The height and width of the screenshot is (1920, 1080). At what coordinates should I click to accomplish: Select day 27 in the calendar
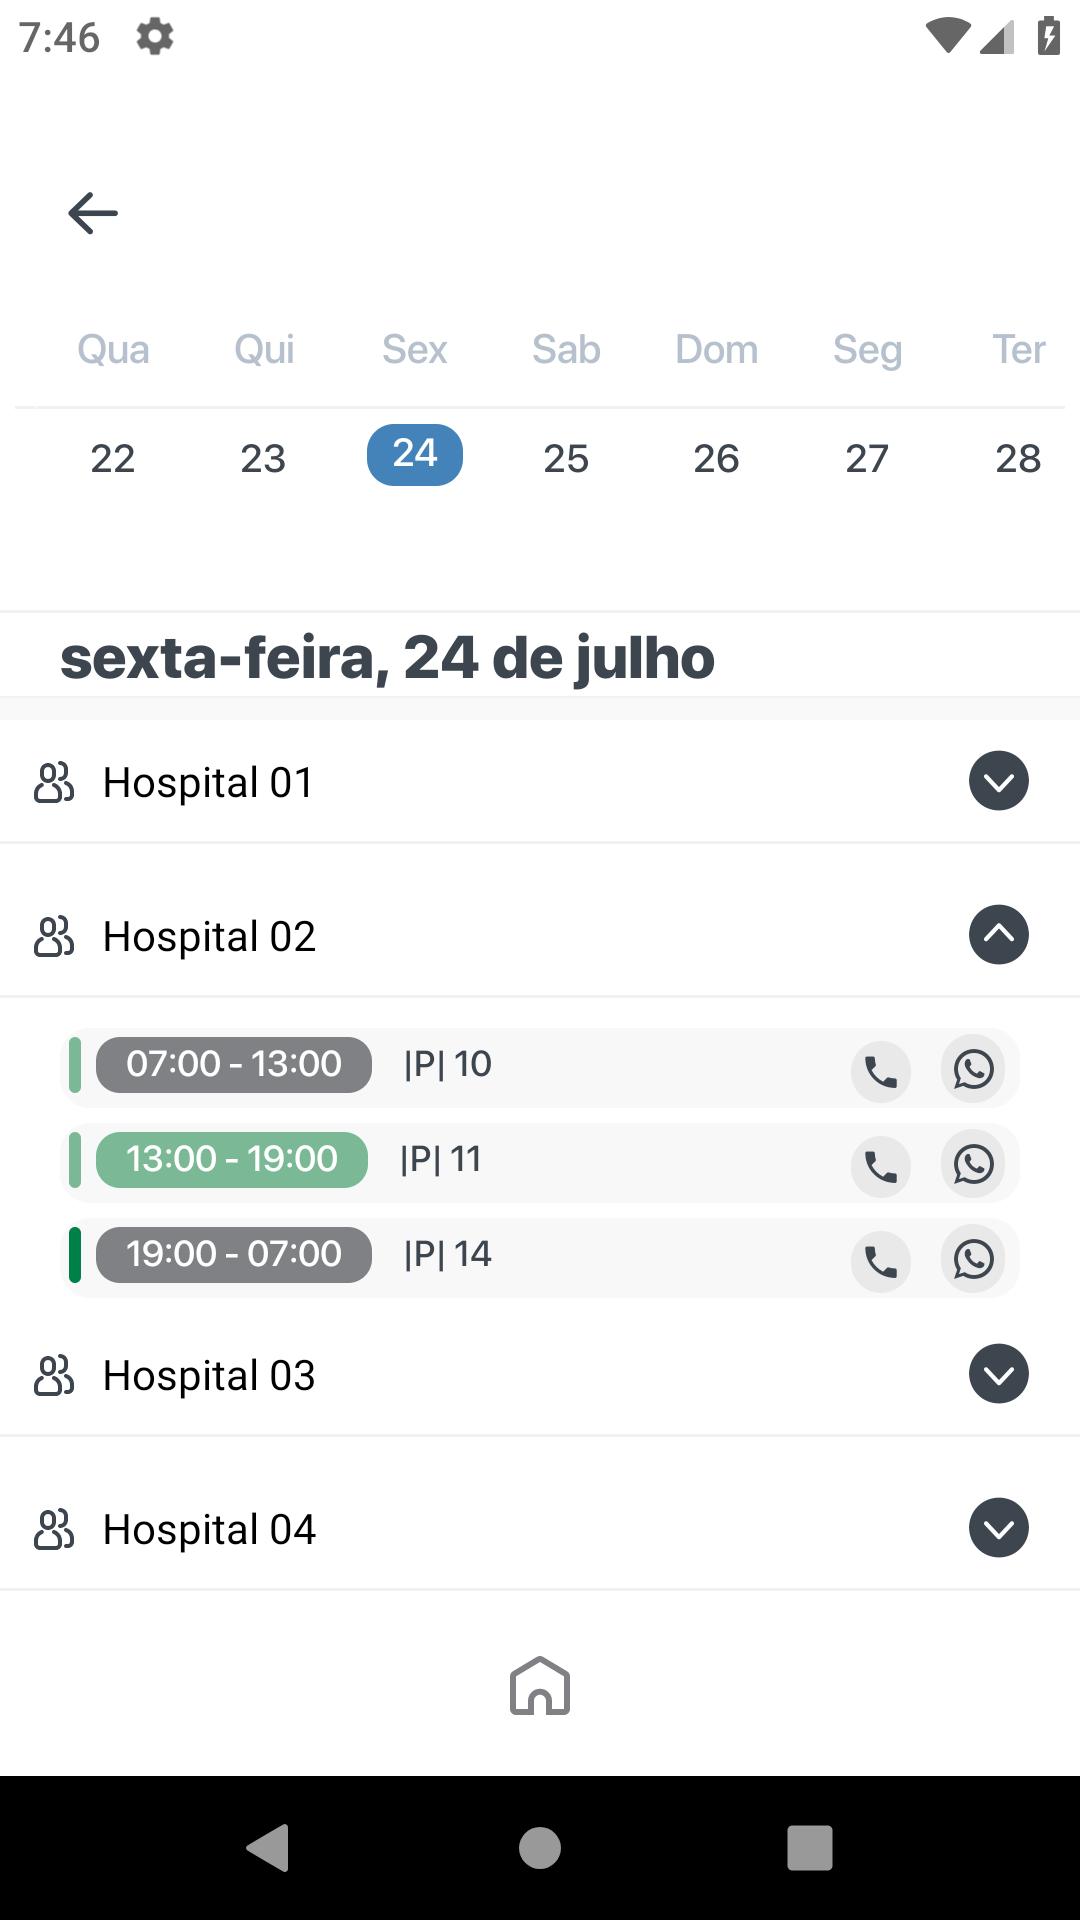point(867,458)
